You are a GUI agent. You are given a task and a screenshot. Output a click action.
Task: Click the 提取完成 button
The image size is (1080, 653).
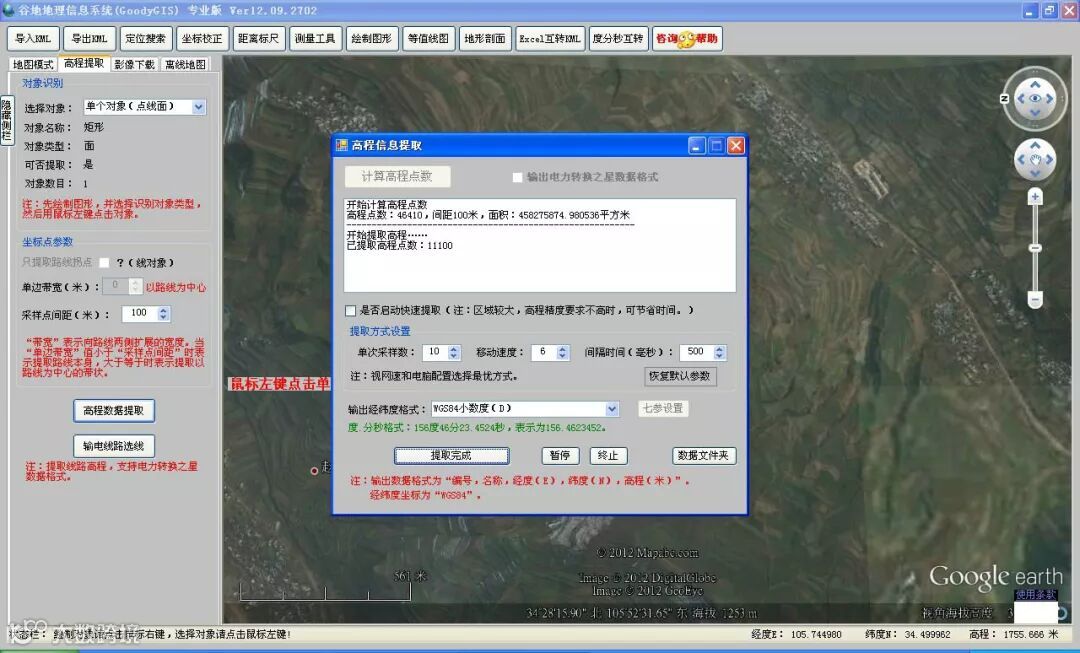pos(452,455)
